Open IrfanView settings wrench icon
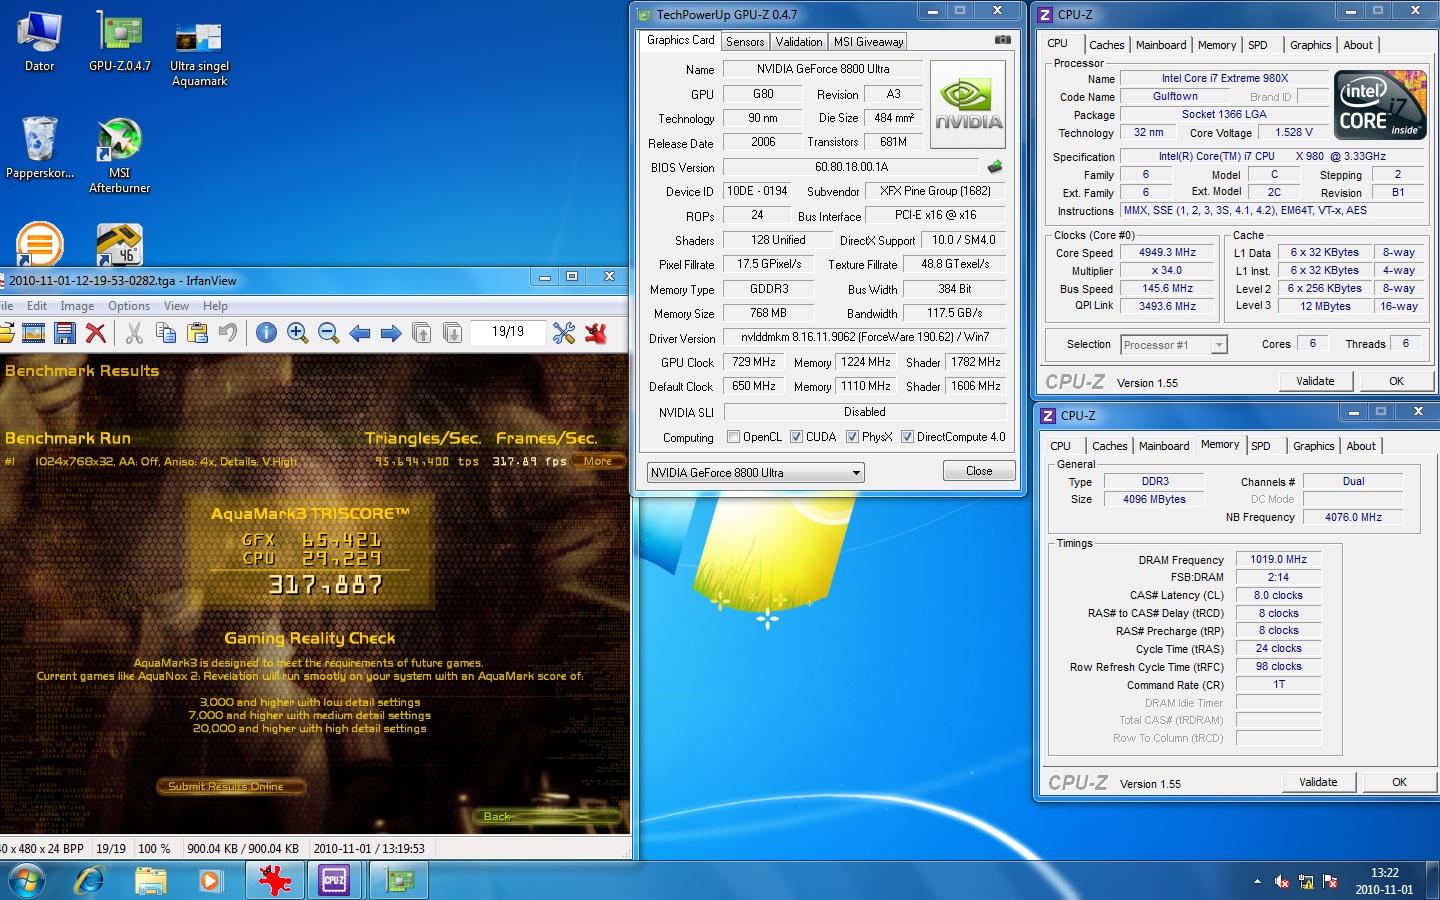Viewport: 1440px width, 900px height. [564, 333]
